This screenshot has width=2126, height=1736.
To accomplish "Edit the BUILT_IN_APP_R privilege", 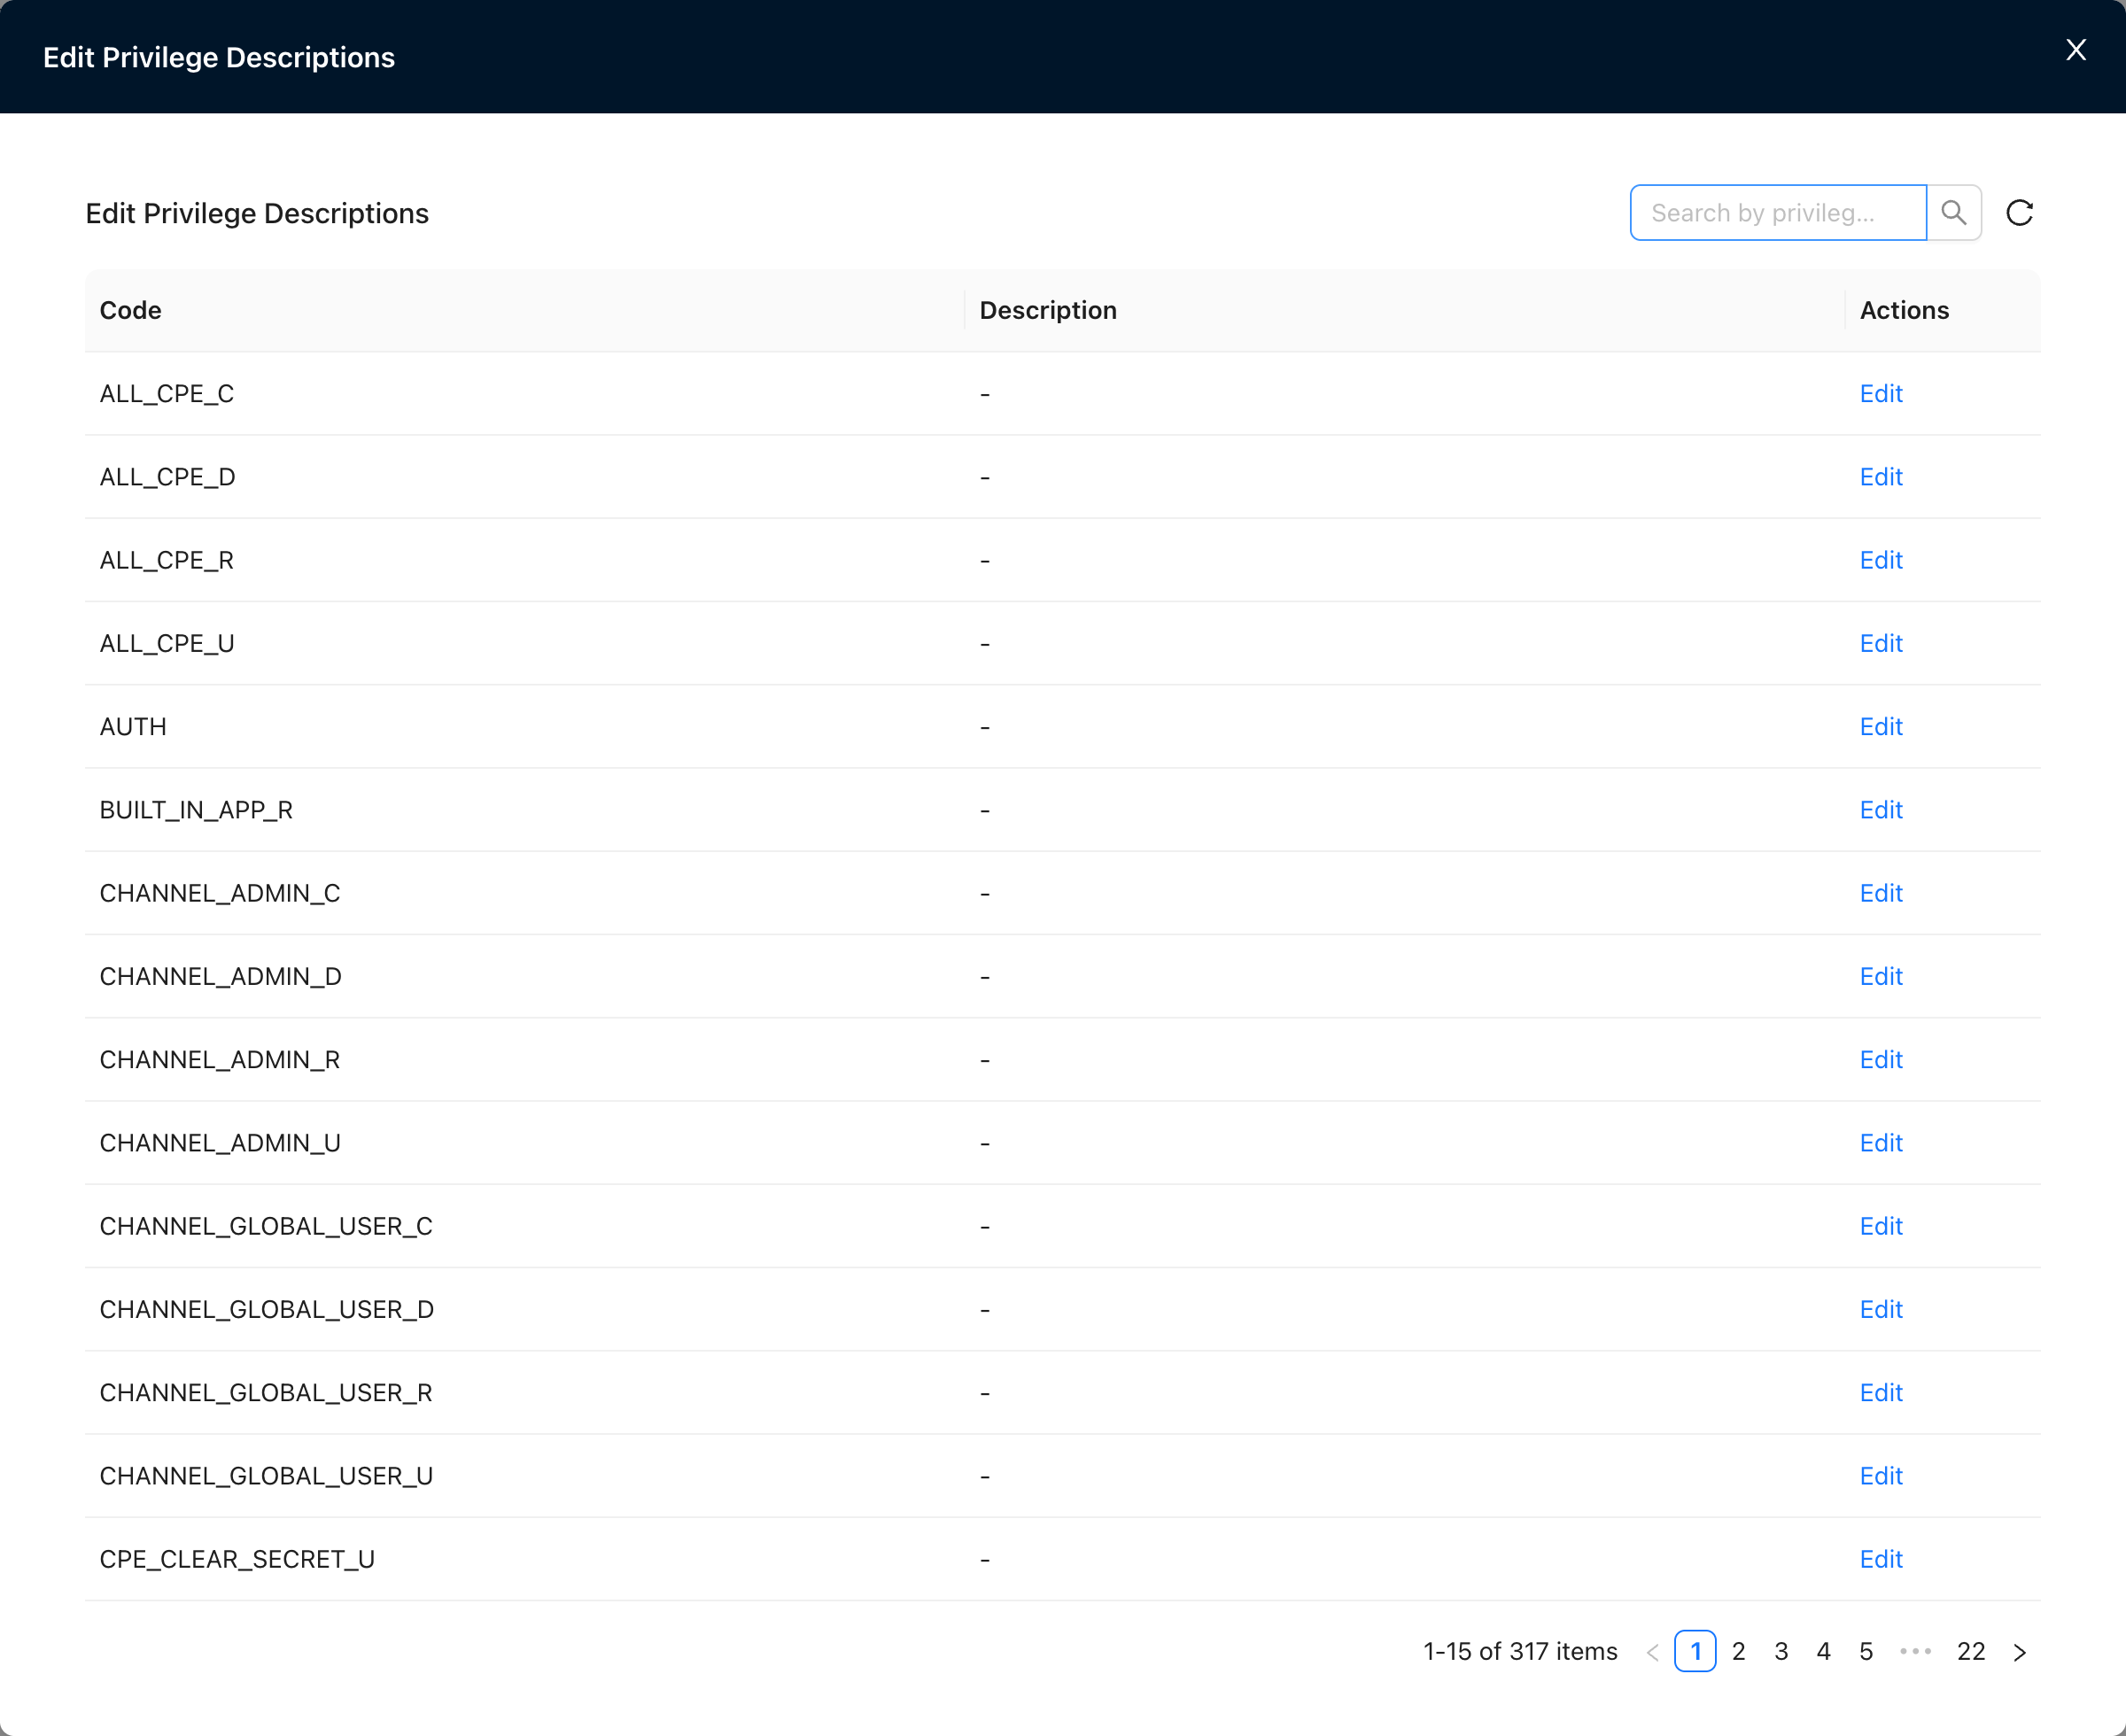I will tap(1881, 809).
